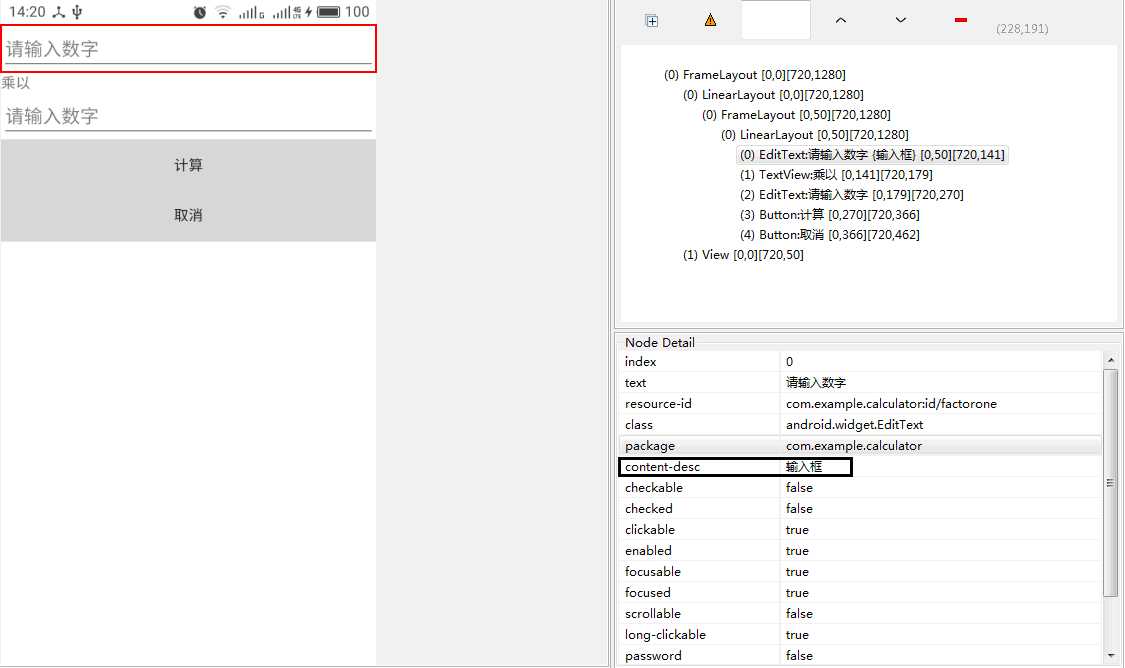Screen dimensions: 1125x668
Task: Tap the 取消 button in the device screenshot
Action: [x=188, y=215]
